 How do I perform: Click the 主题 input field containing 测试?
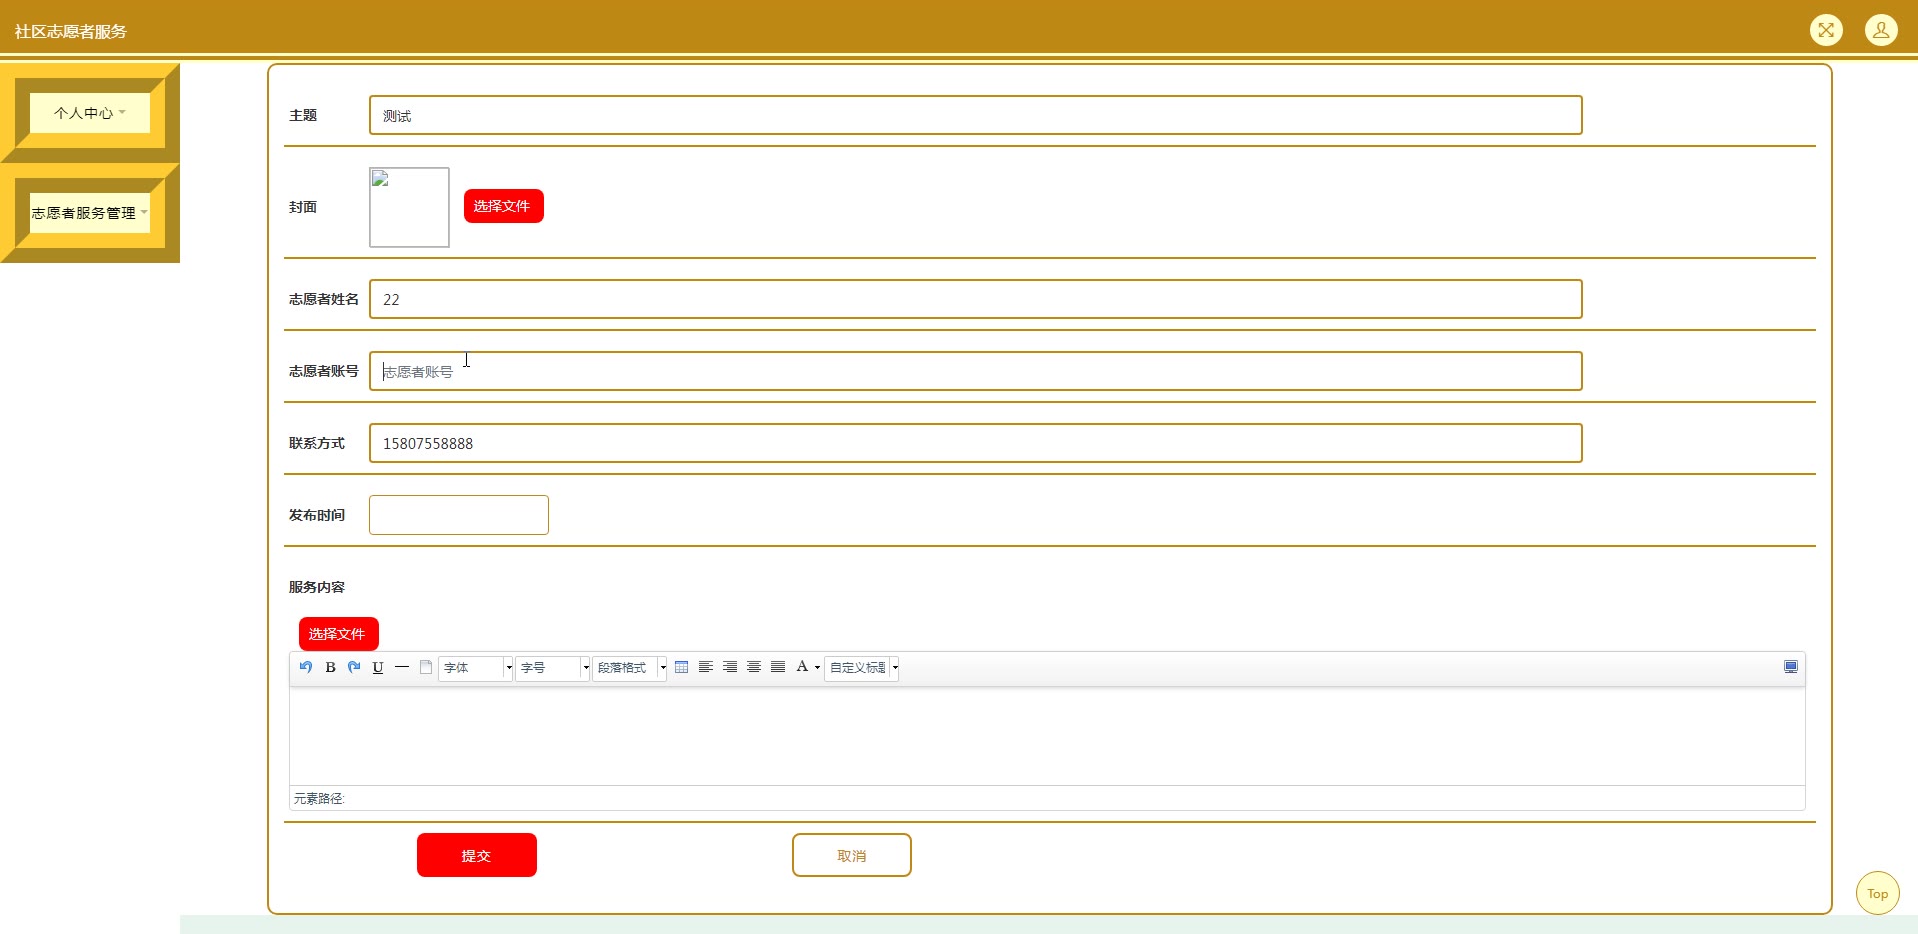tap(976, 115)
